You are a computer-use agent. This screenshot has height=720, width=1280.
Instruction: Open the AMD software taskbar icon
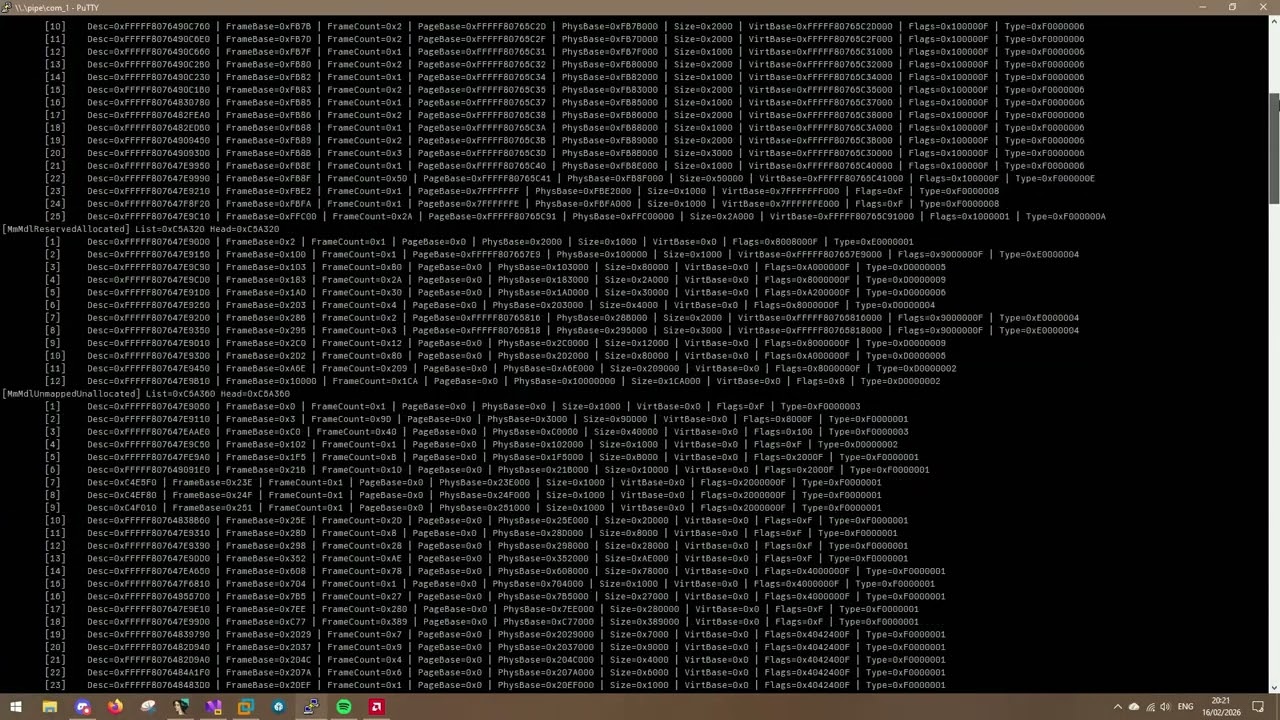coord(376,707)
